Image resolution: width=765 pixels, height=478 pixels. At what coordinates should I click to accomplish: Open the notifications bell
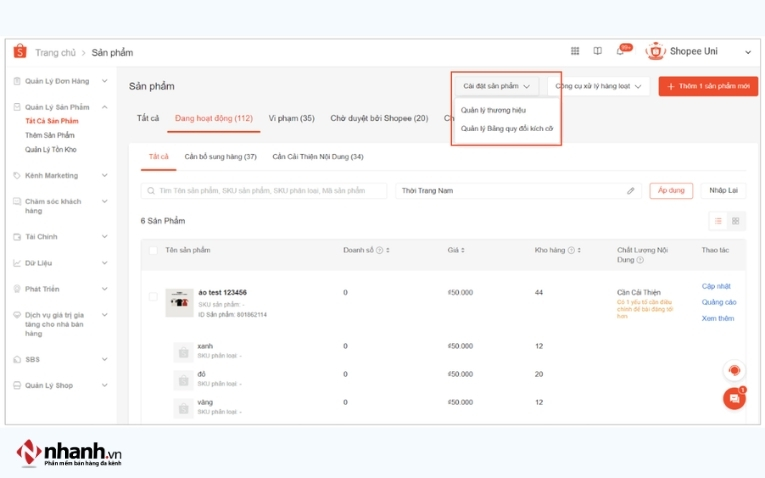(621, 51)
